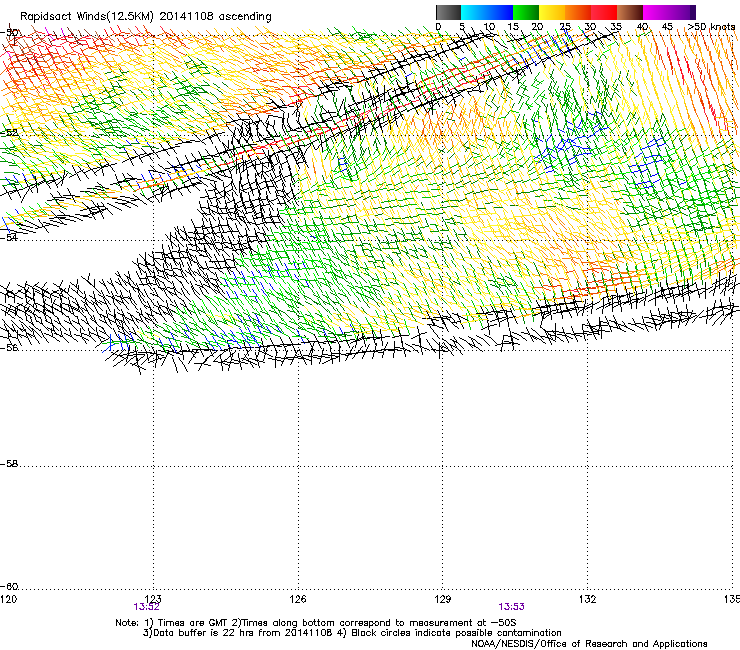The height and width of the screenshot is (650, 740).
Task: Click the title text 'Rapidscat Winds(12.5KM)'
Action: pyautogui.click(x=87, y=16)
